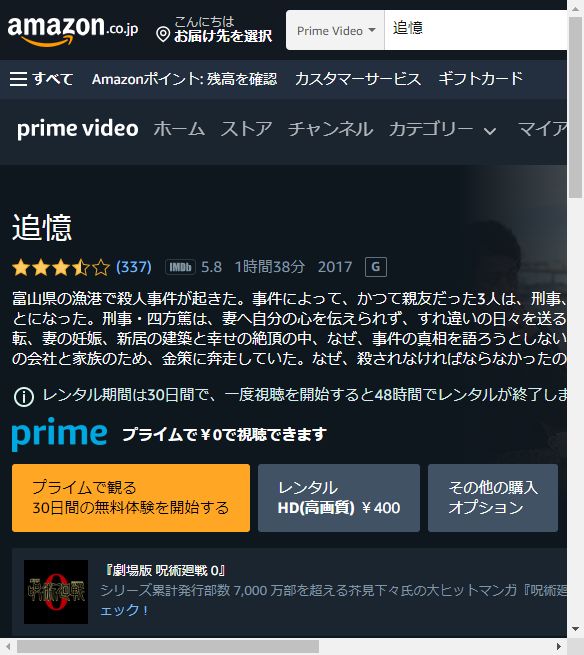This screenshot has width=584, height=655.
Task: Open その他の購入オプション button
Action: tap(493, 498)
